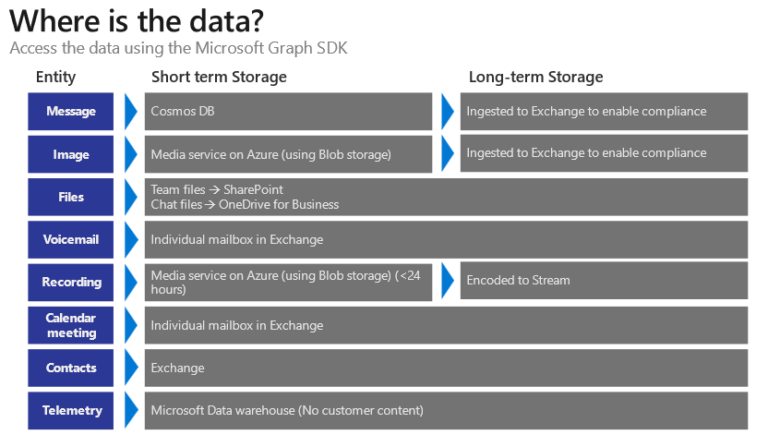Click the blue arrow next to Voicemail
768x447 pixels.
click(130, 240)
